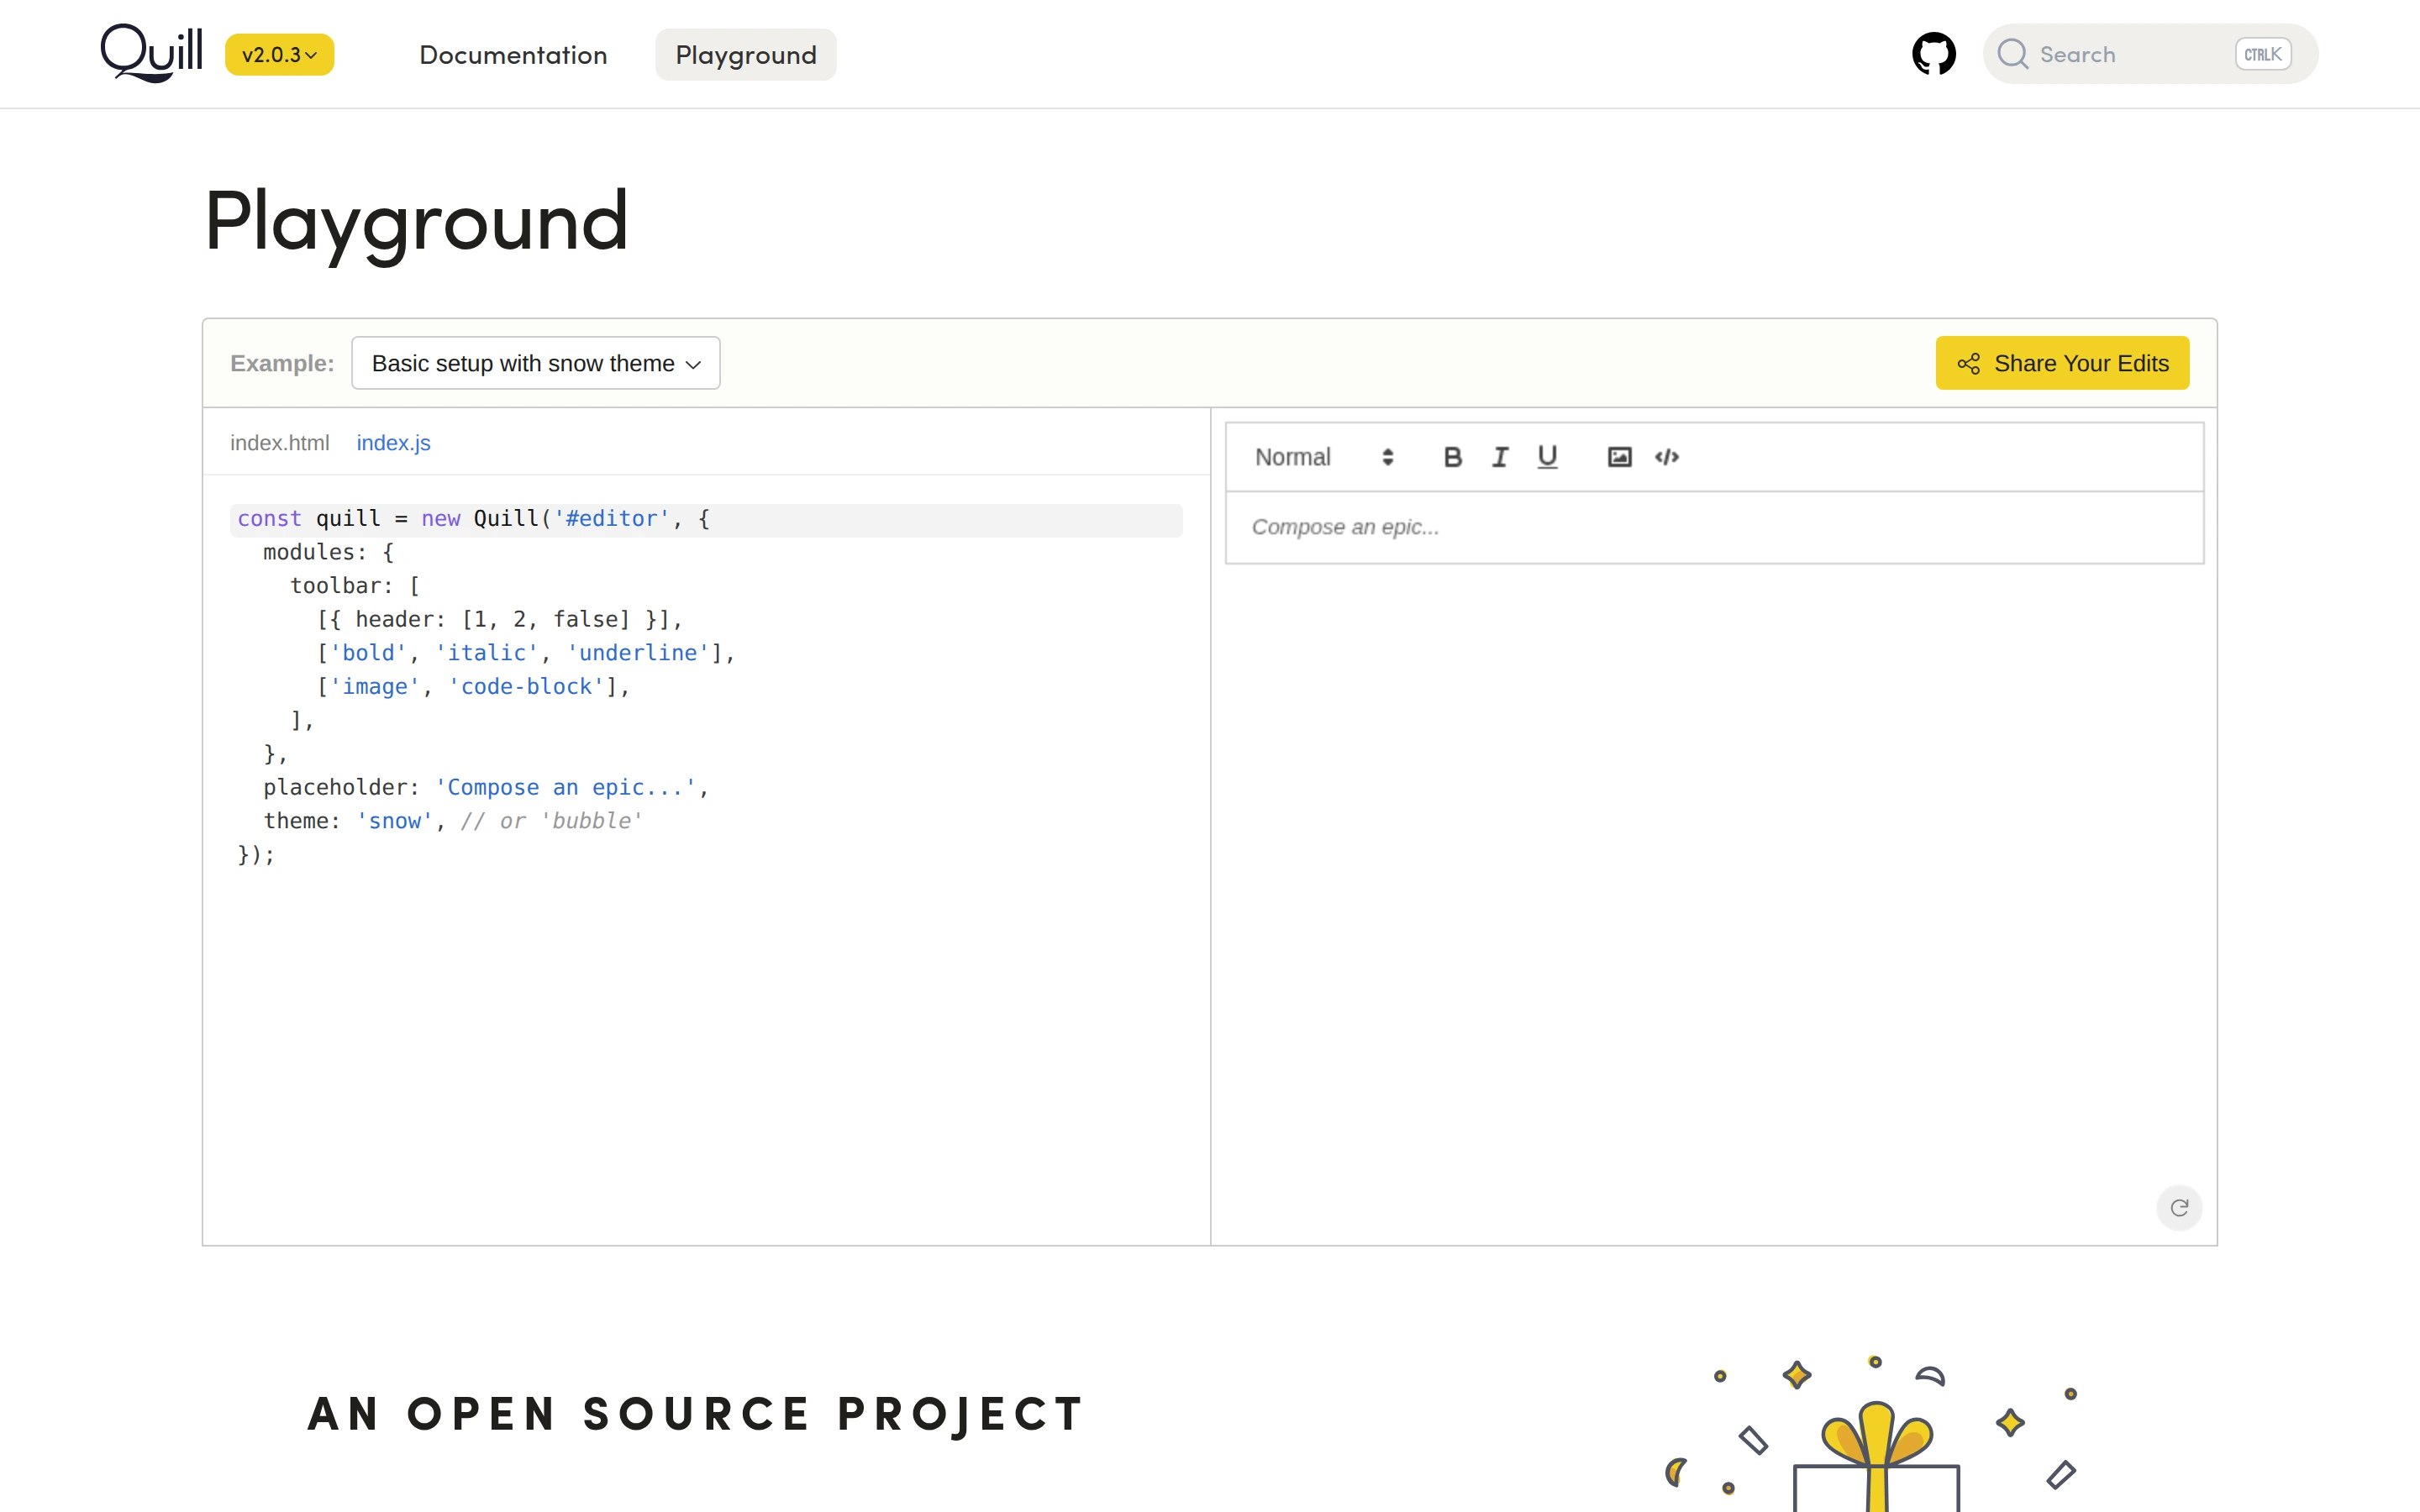Click the Quill logo
This screenshot has height=1512, width=2420.
(151, 53)
